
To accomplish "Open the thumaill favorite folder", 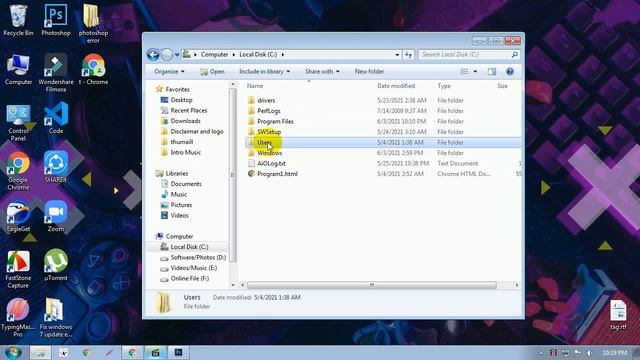I will [x=182, y=142].
